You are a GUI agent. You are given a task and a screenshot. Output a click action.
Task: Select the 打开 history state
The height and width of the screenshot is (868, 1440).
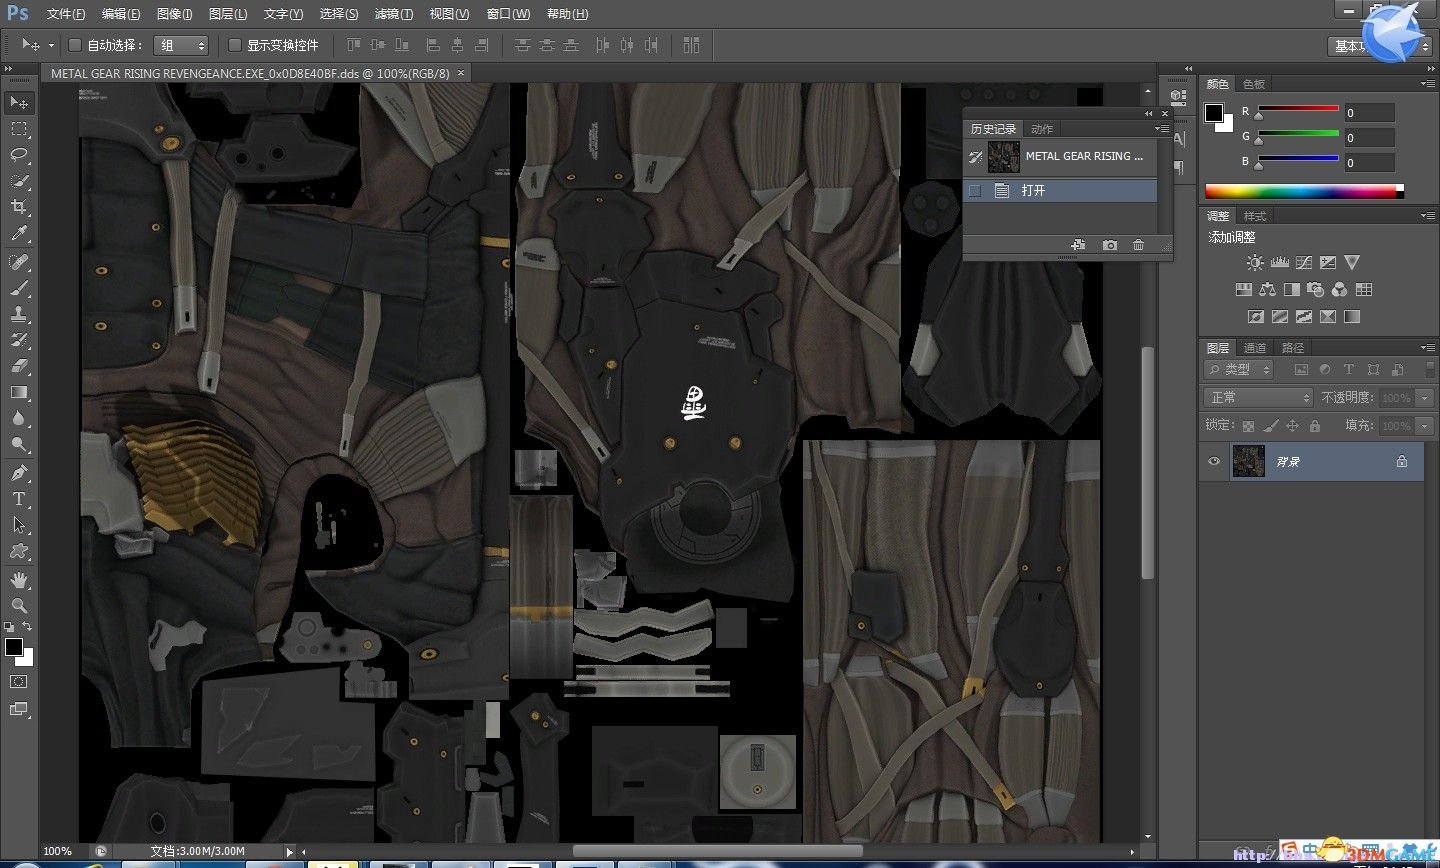pyautogui.click(x=1060, y=190)
